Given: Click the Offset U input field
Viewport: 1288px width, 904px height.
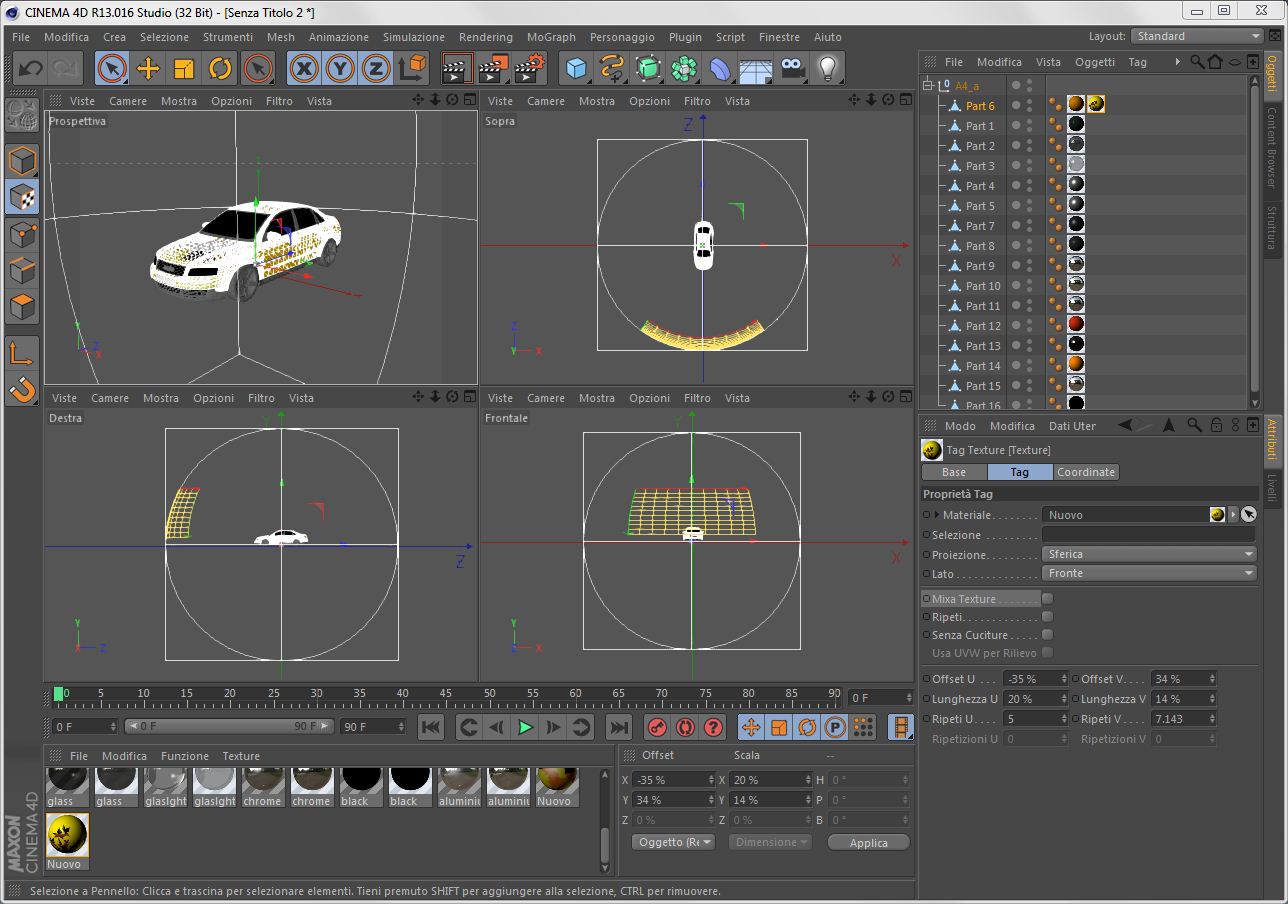Looking at the screenshot, I should click(1030, 679).
